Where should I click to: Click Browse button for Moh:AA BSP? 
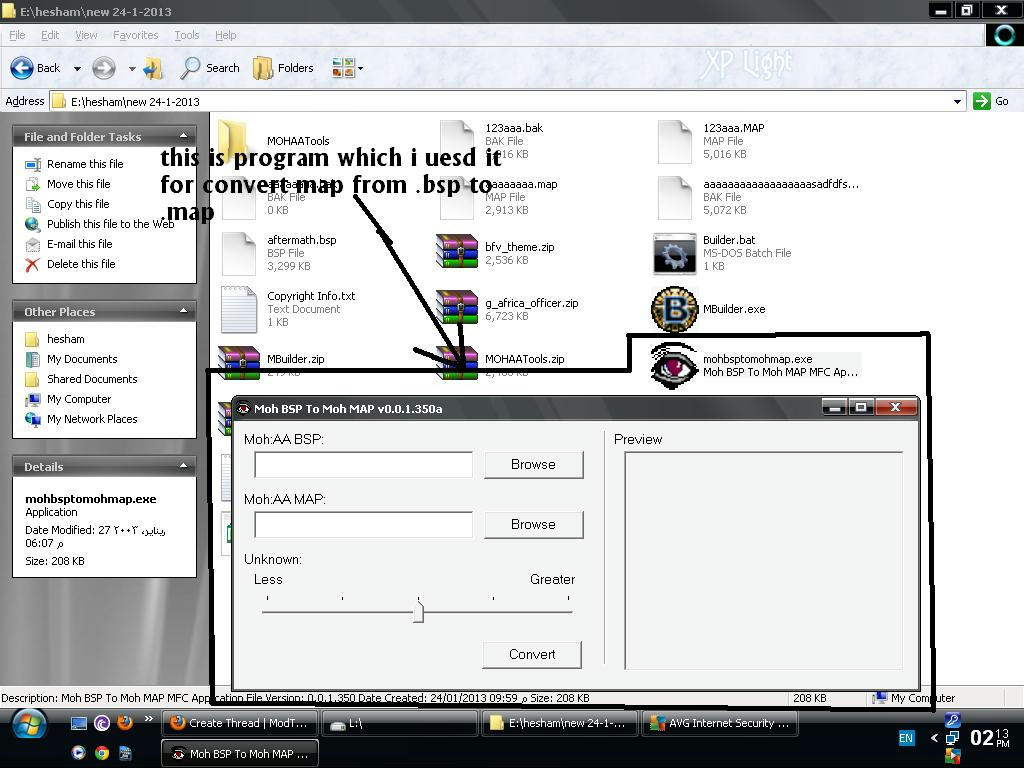coord(533,464)
